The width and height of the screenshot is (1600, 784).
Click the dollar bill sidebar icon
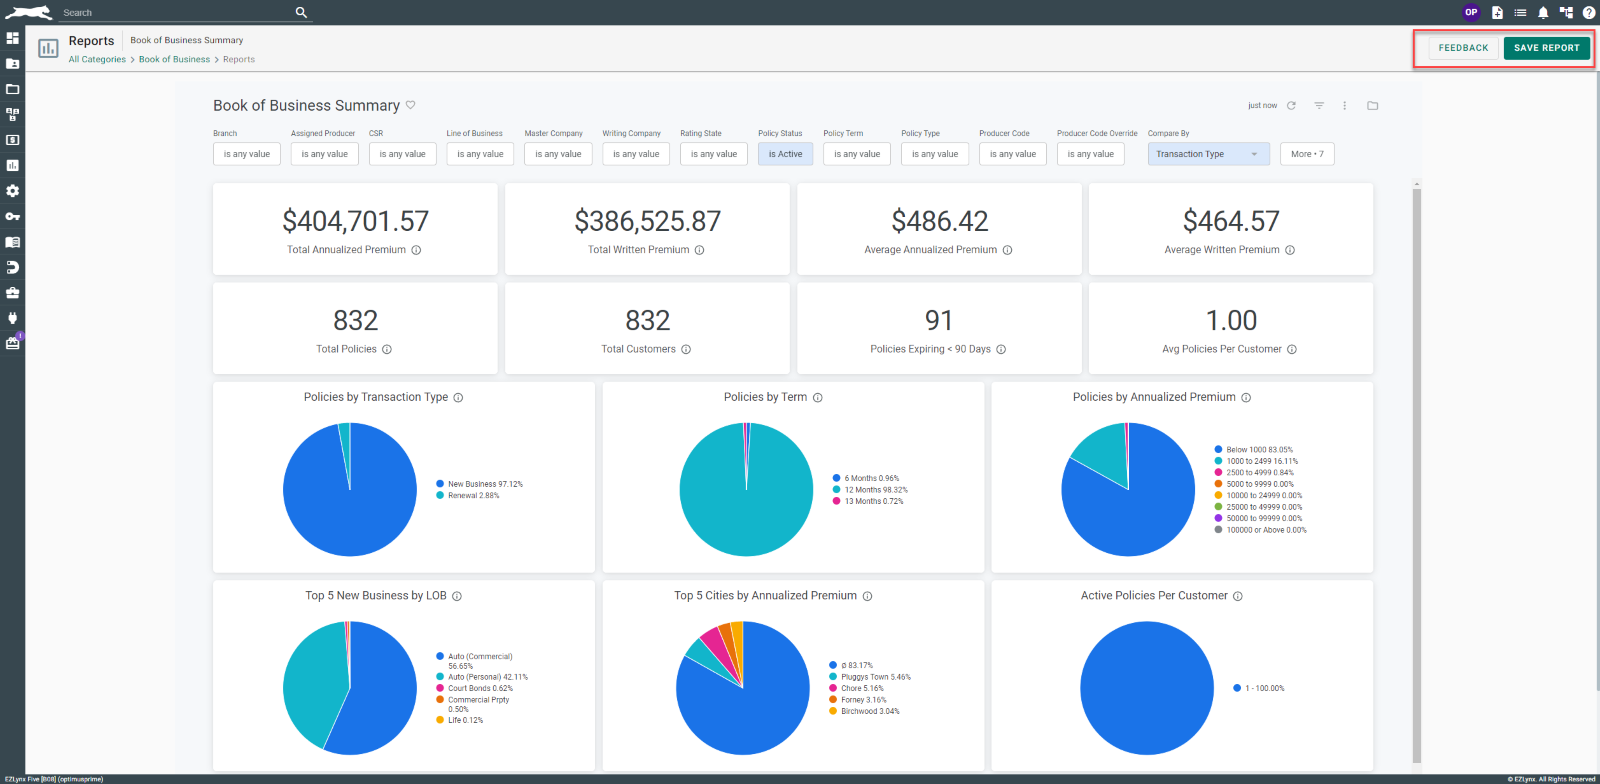[x=13, y=140]
